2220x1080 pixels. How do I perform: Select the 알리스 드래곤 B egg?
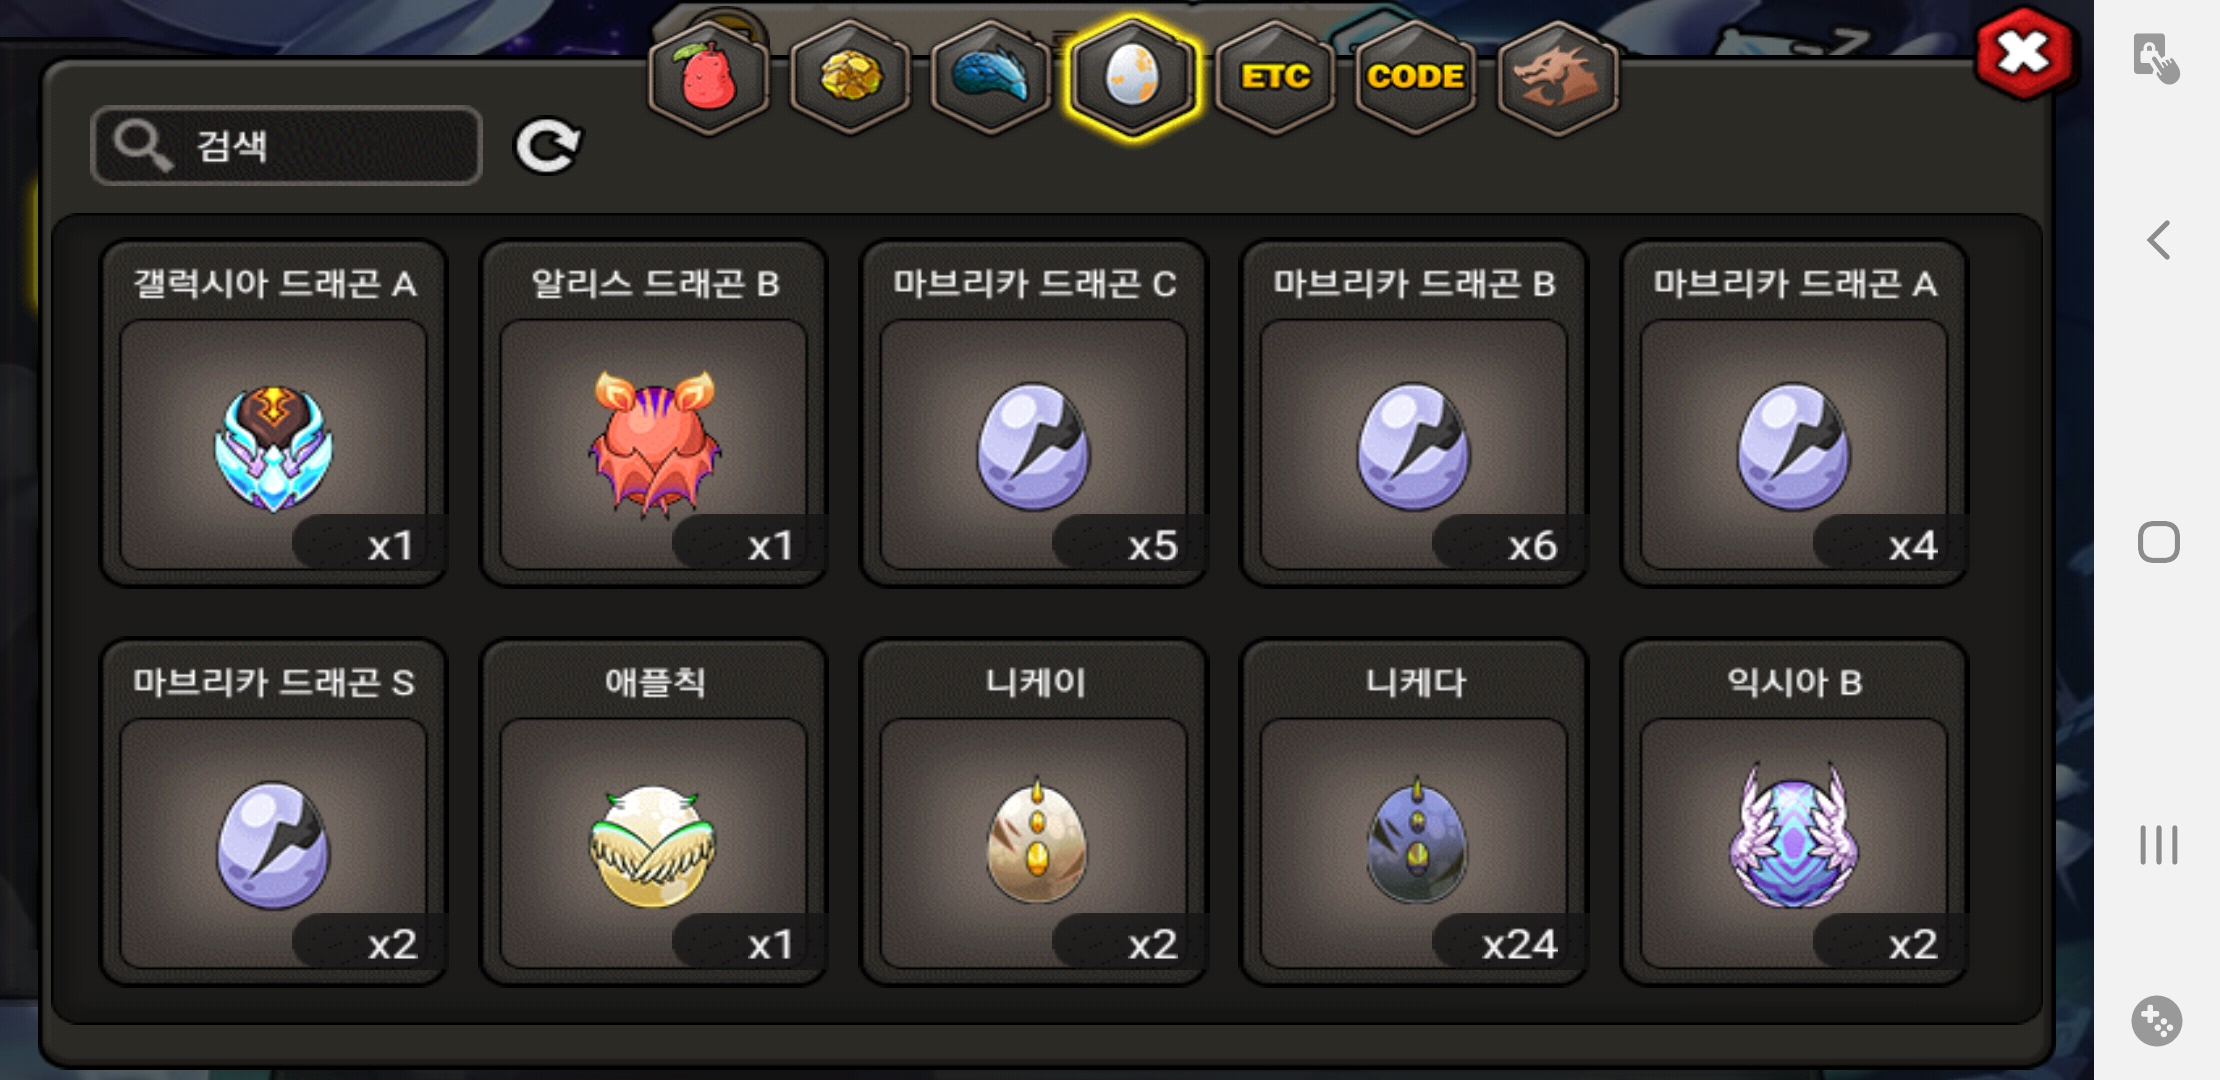653,413
